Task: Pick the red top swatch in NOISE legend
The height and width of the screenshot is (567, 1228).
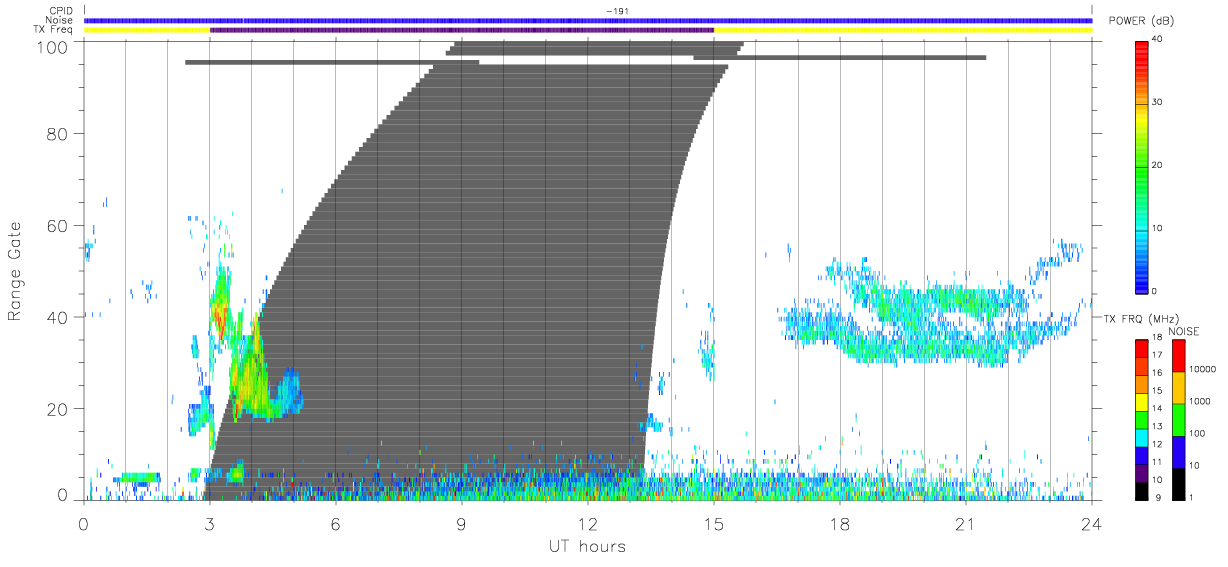Action: pyautogui.click(x=1178, y=356)
